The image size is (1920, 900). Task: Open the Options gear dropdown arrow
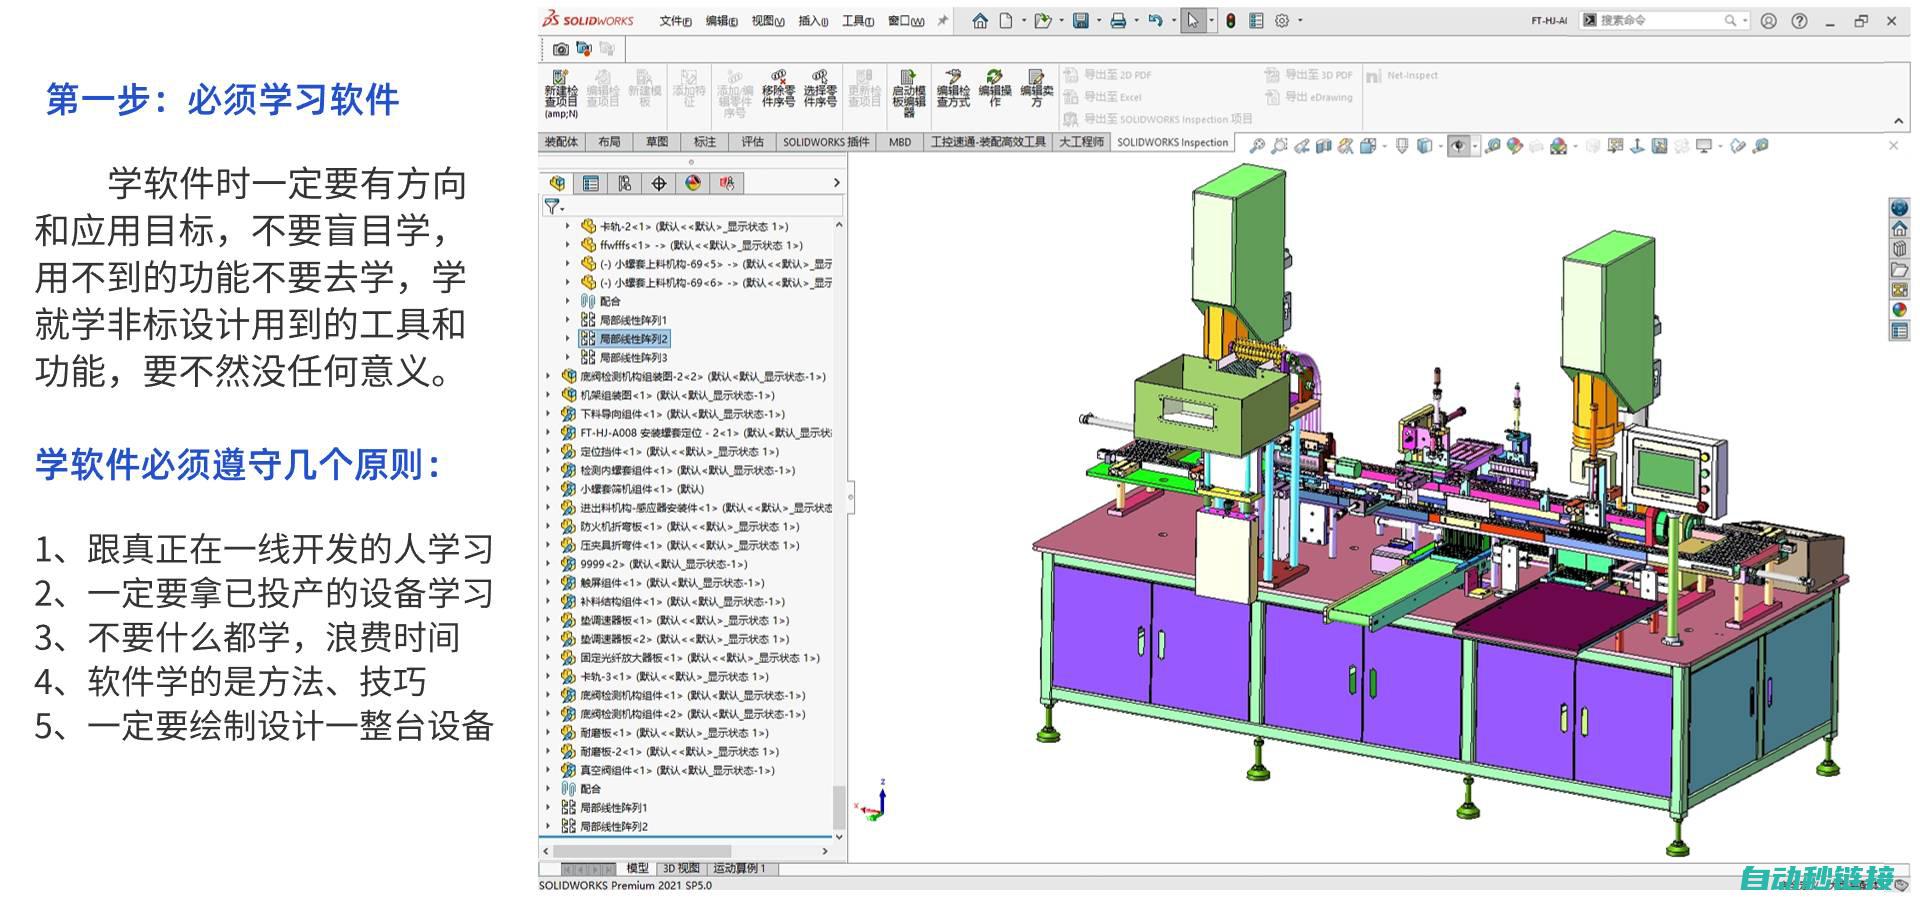pyautogui.click(x=1299, y=20)
